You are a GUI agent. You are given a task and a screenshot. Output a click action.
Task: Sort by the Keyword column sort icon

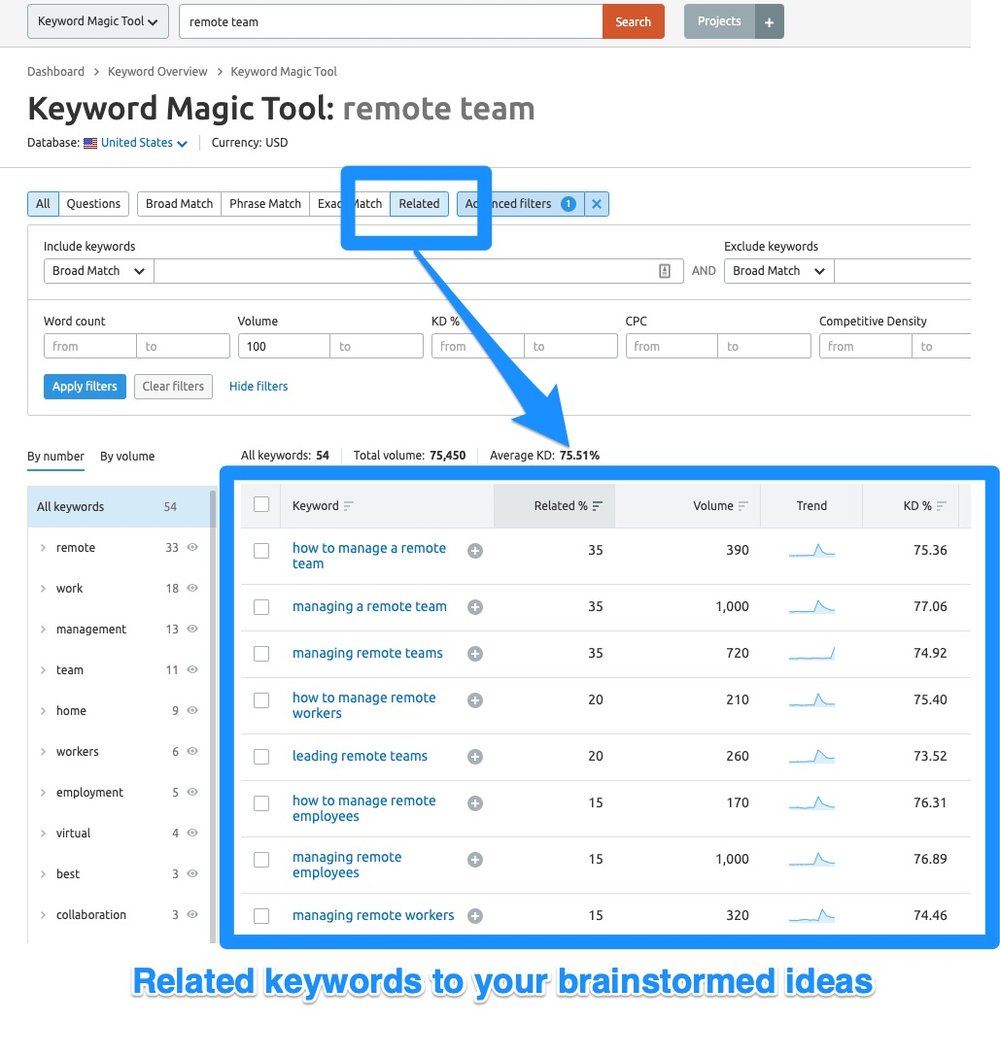(348, 506)
